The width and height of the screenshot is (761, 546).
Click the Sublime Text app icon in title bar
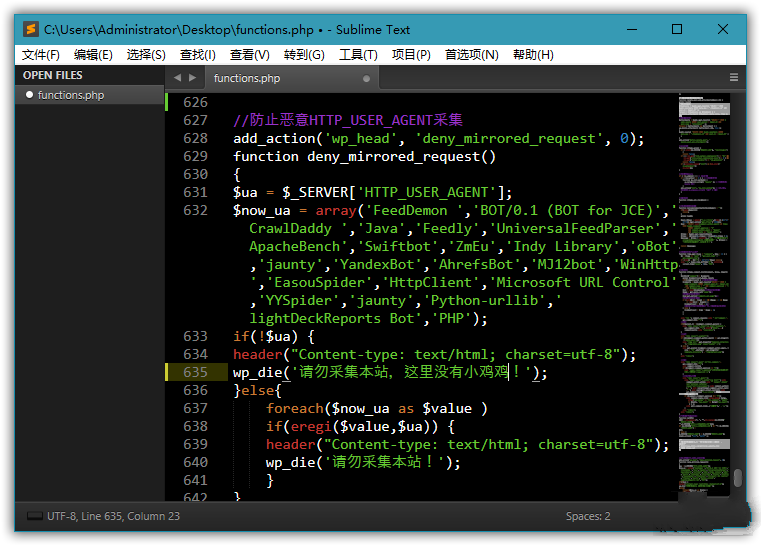(x=31, y=30)
